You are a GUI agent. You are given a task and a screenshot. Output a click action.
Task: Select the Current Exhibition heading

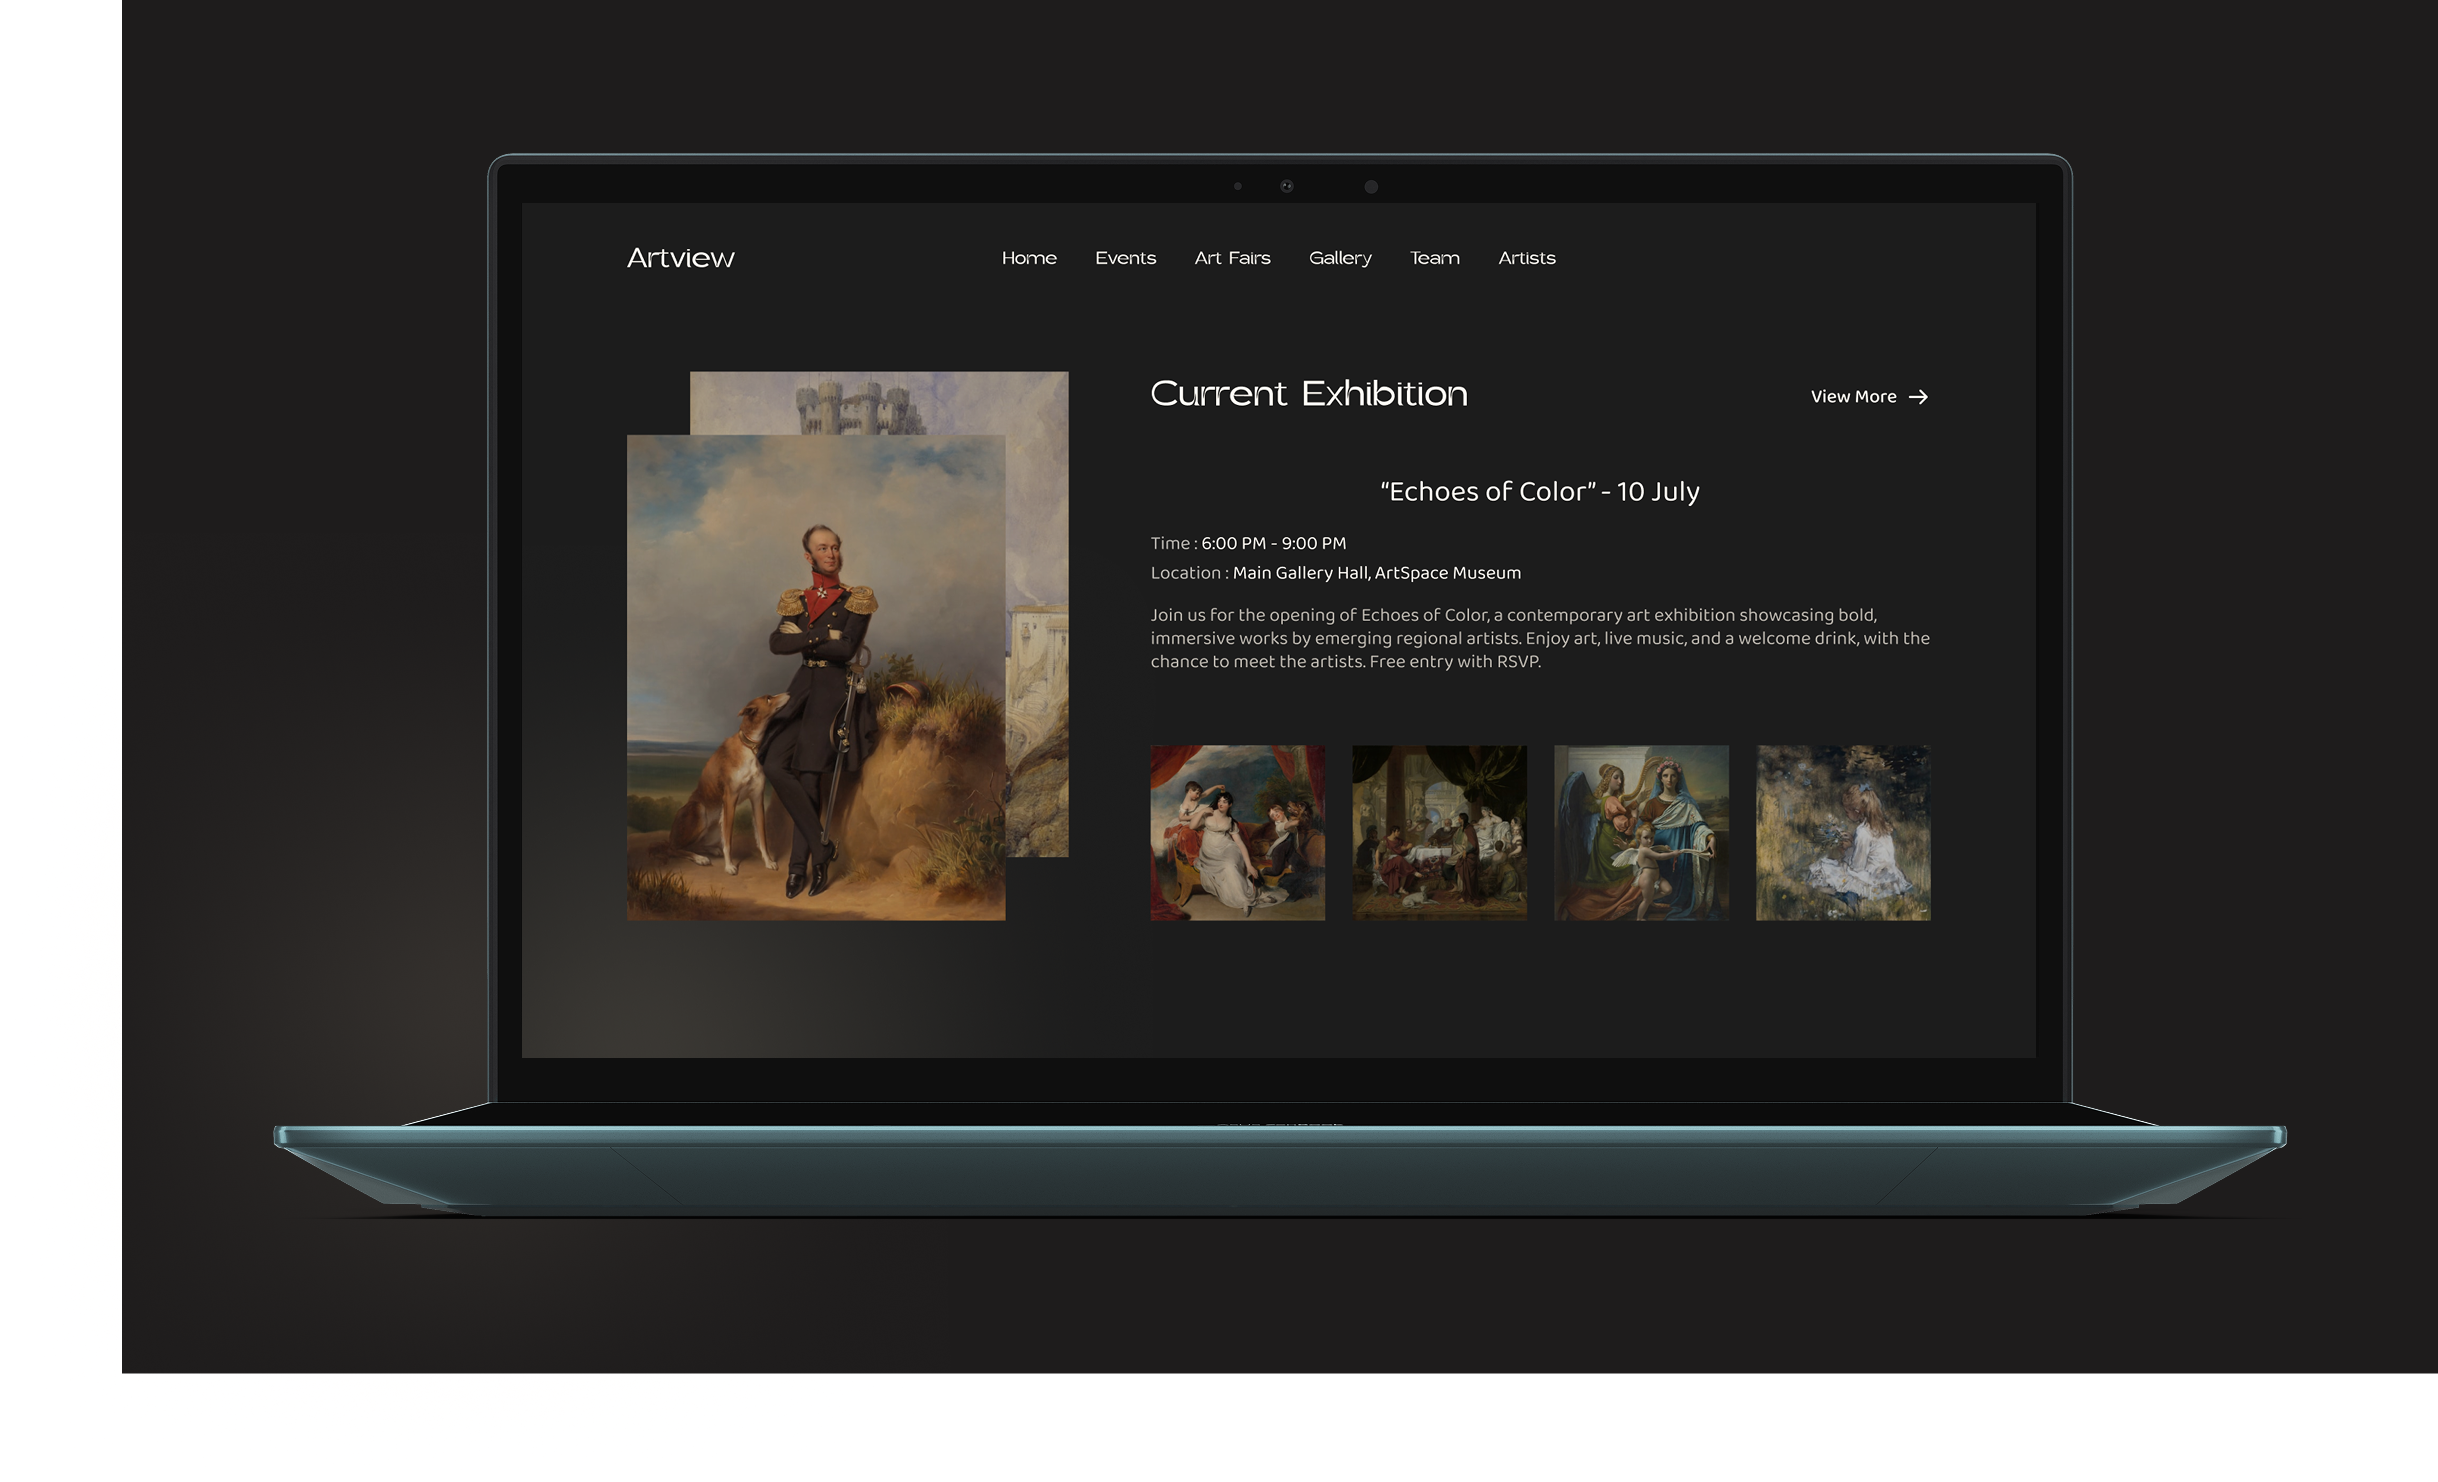(x=1308, y=393)
